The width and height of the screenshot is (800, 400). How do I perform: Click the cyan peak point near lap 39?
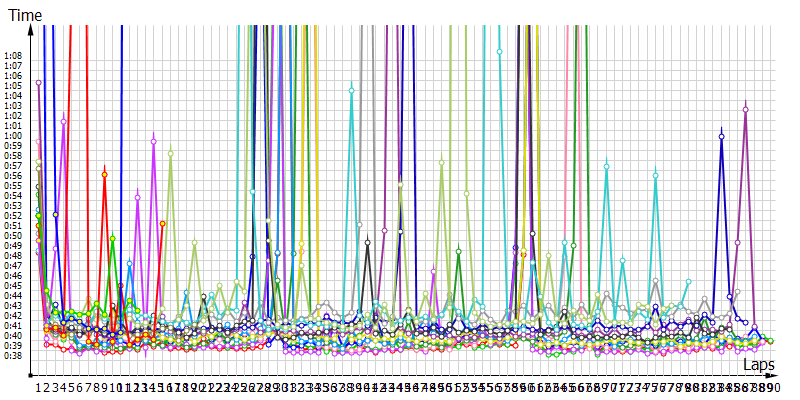tap(351, 90)
